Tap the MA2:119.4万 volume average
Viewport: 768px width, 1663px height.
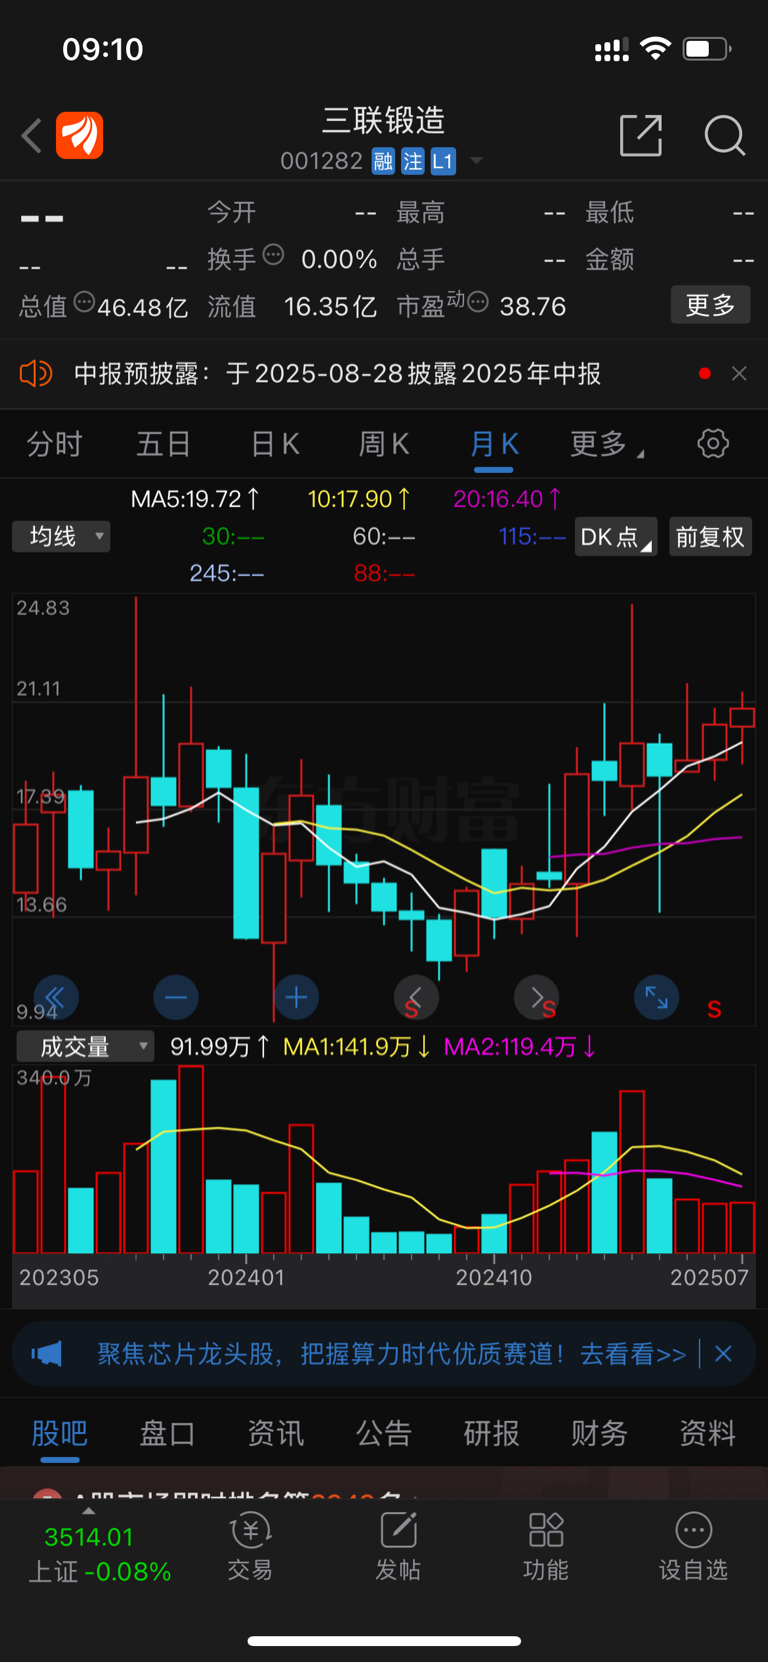point(520,1047)
